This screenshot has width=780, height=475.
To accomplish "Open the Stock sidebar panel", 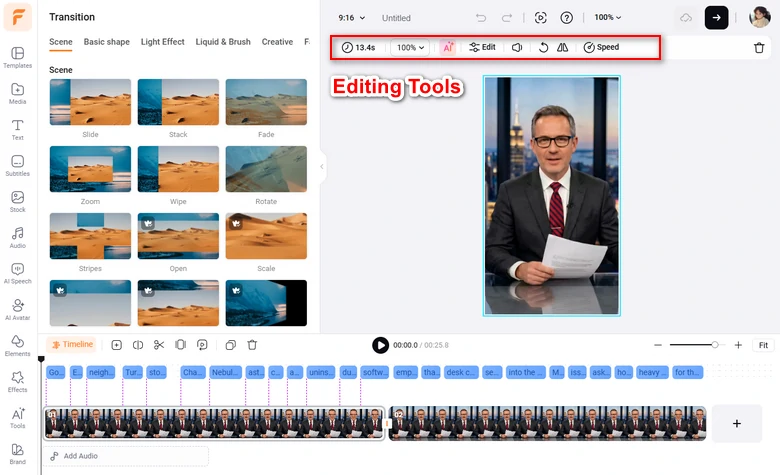I will (x=17, y=201).
